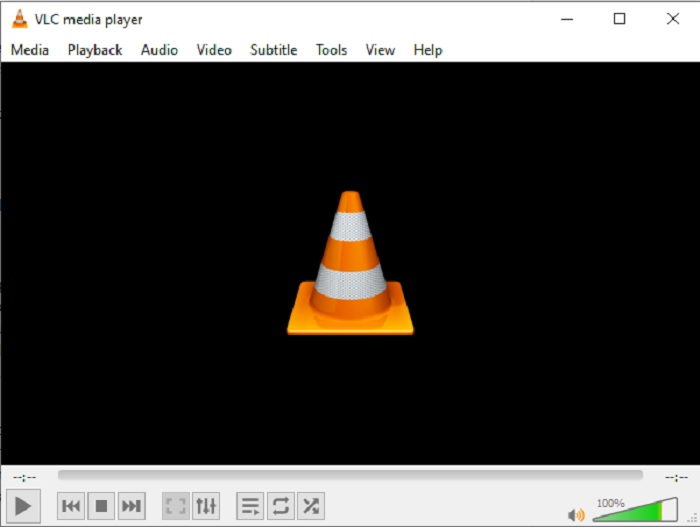Grab the window resize grip corner
The height and width of the screenshot is (527, 700).
pos(692,519)
